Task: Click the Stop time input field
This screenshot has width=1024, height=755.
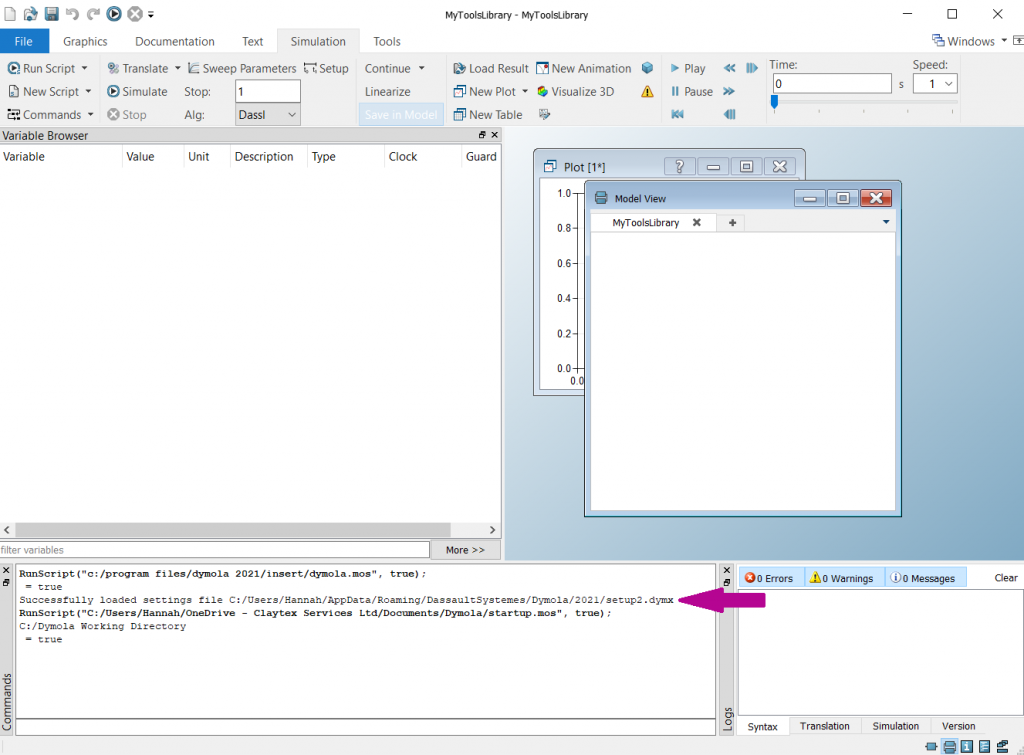Action: pyautogui.click(x=268, y=91)
